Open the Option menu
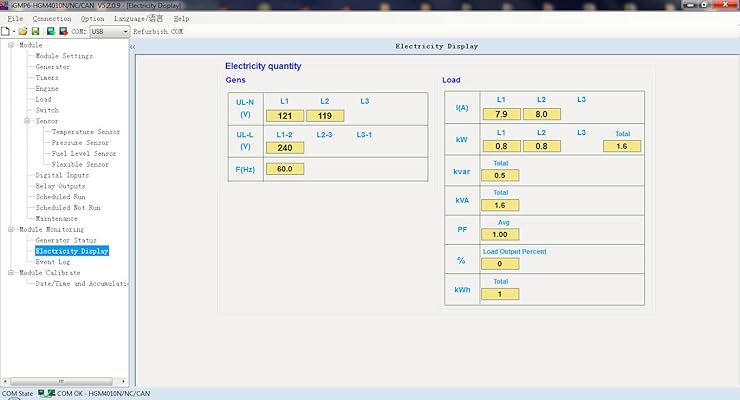 [x=92, y=18]
